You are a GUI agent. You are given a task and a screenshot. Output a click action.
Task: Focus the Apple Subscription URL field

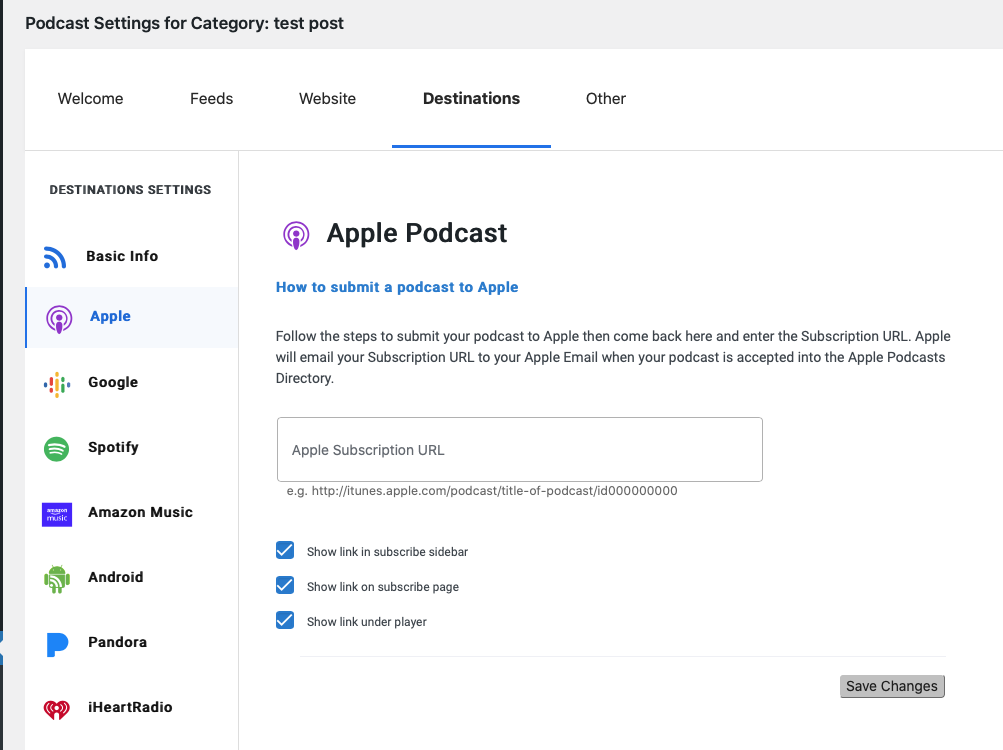click(519, 449)
